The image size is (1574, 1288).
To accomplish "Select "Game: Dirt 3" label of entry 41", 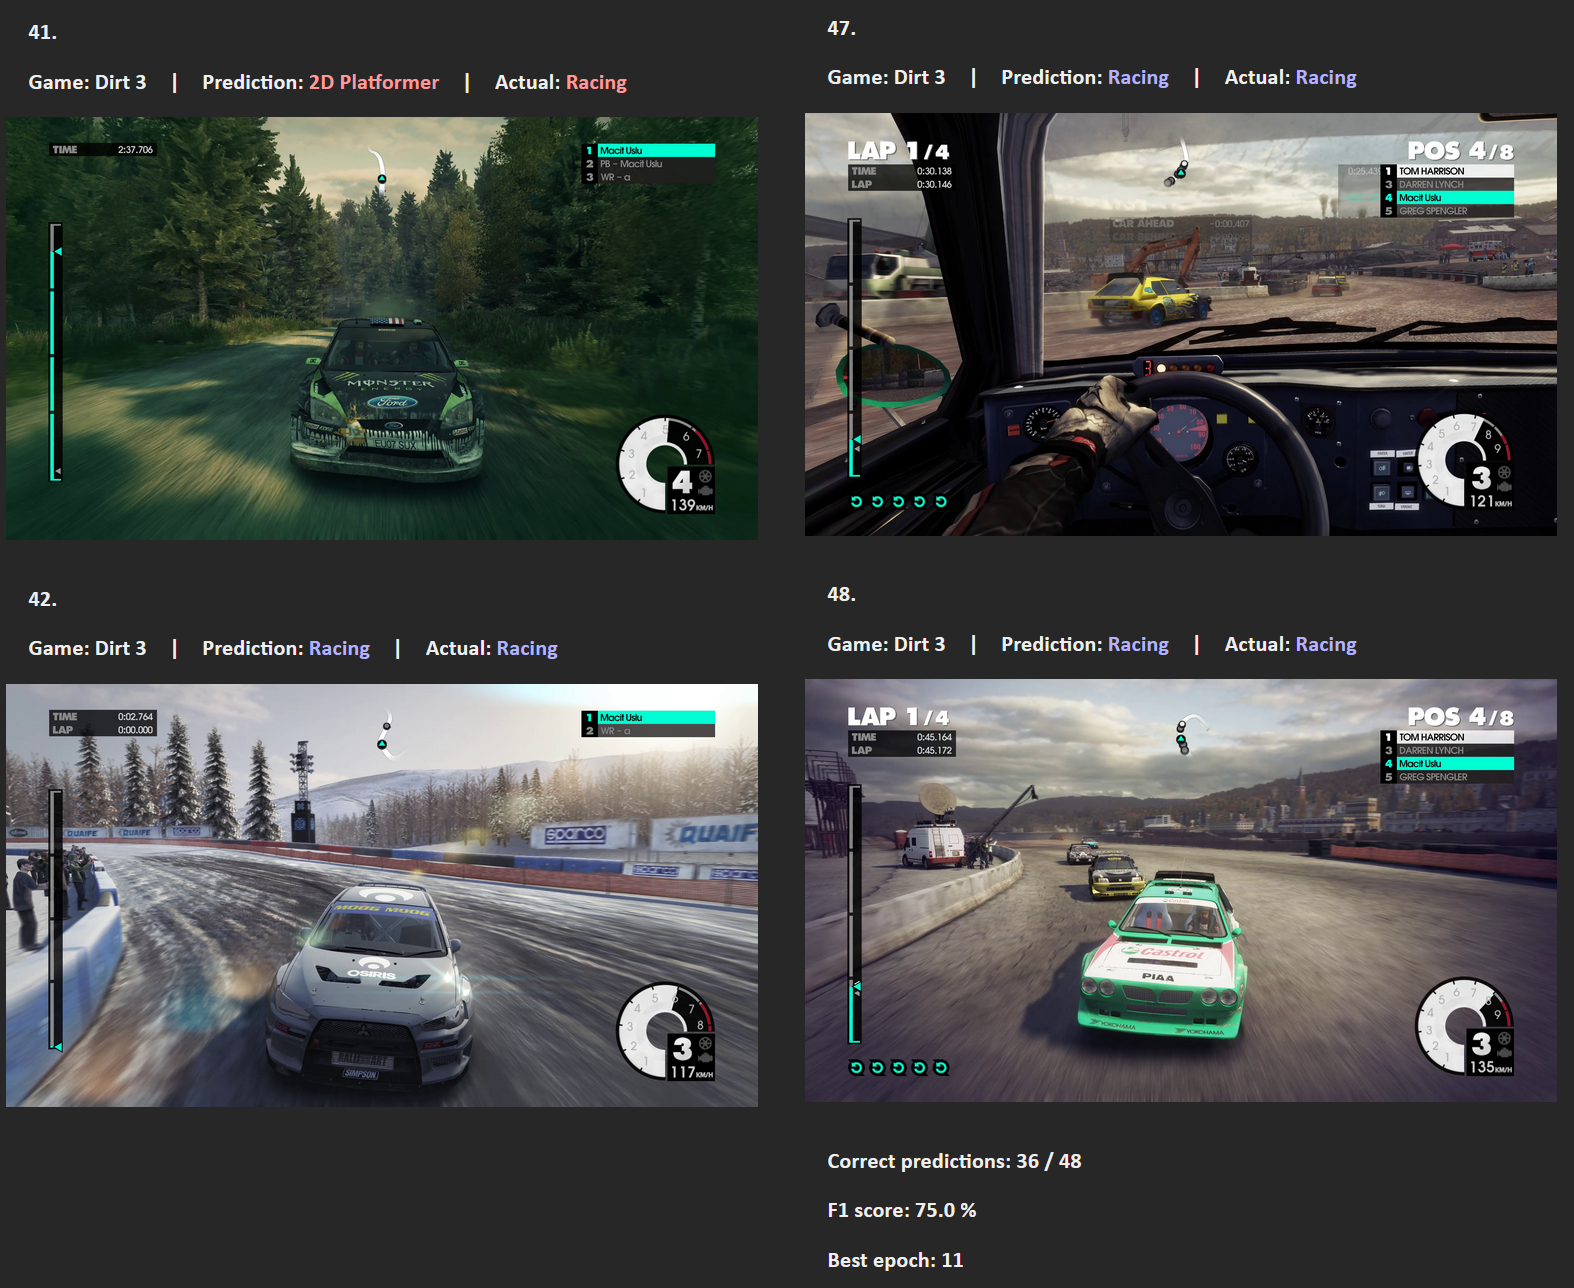I will (87, 82).
